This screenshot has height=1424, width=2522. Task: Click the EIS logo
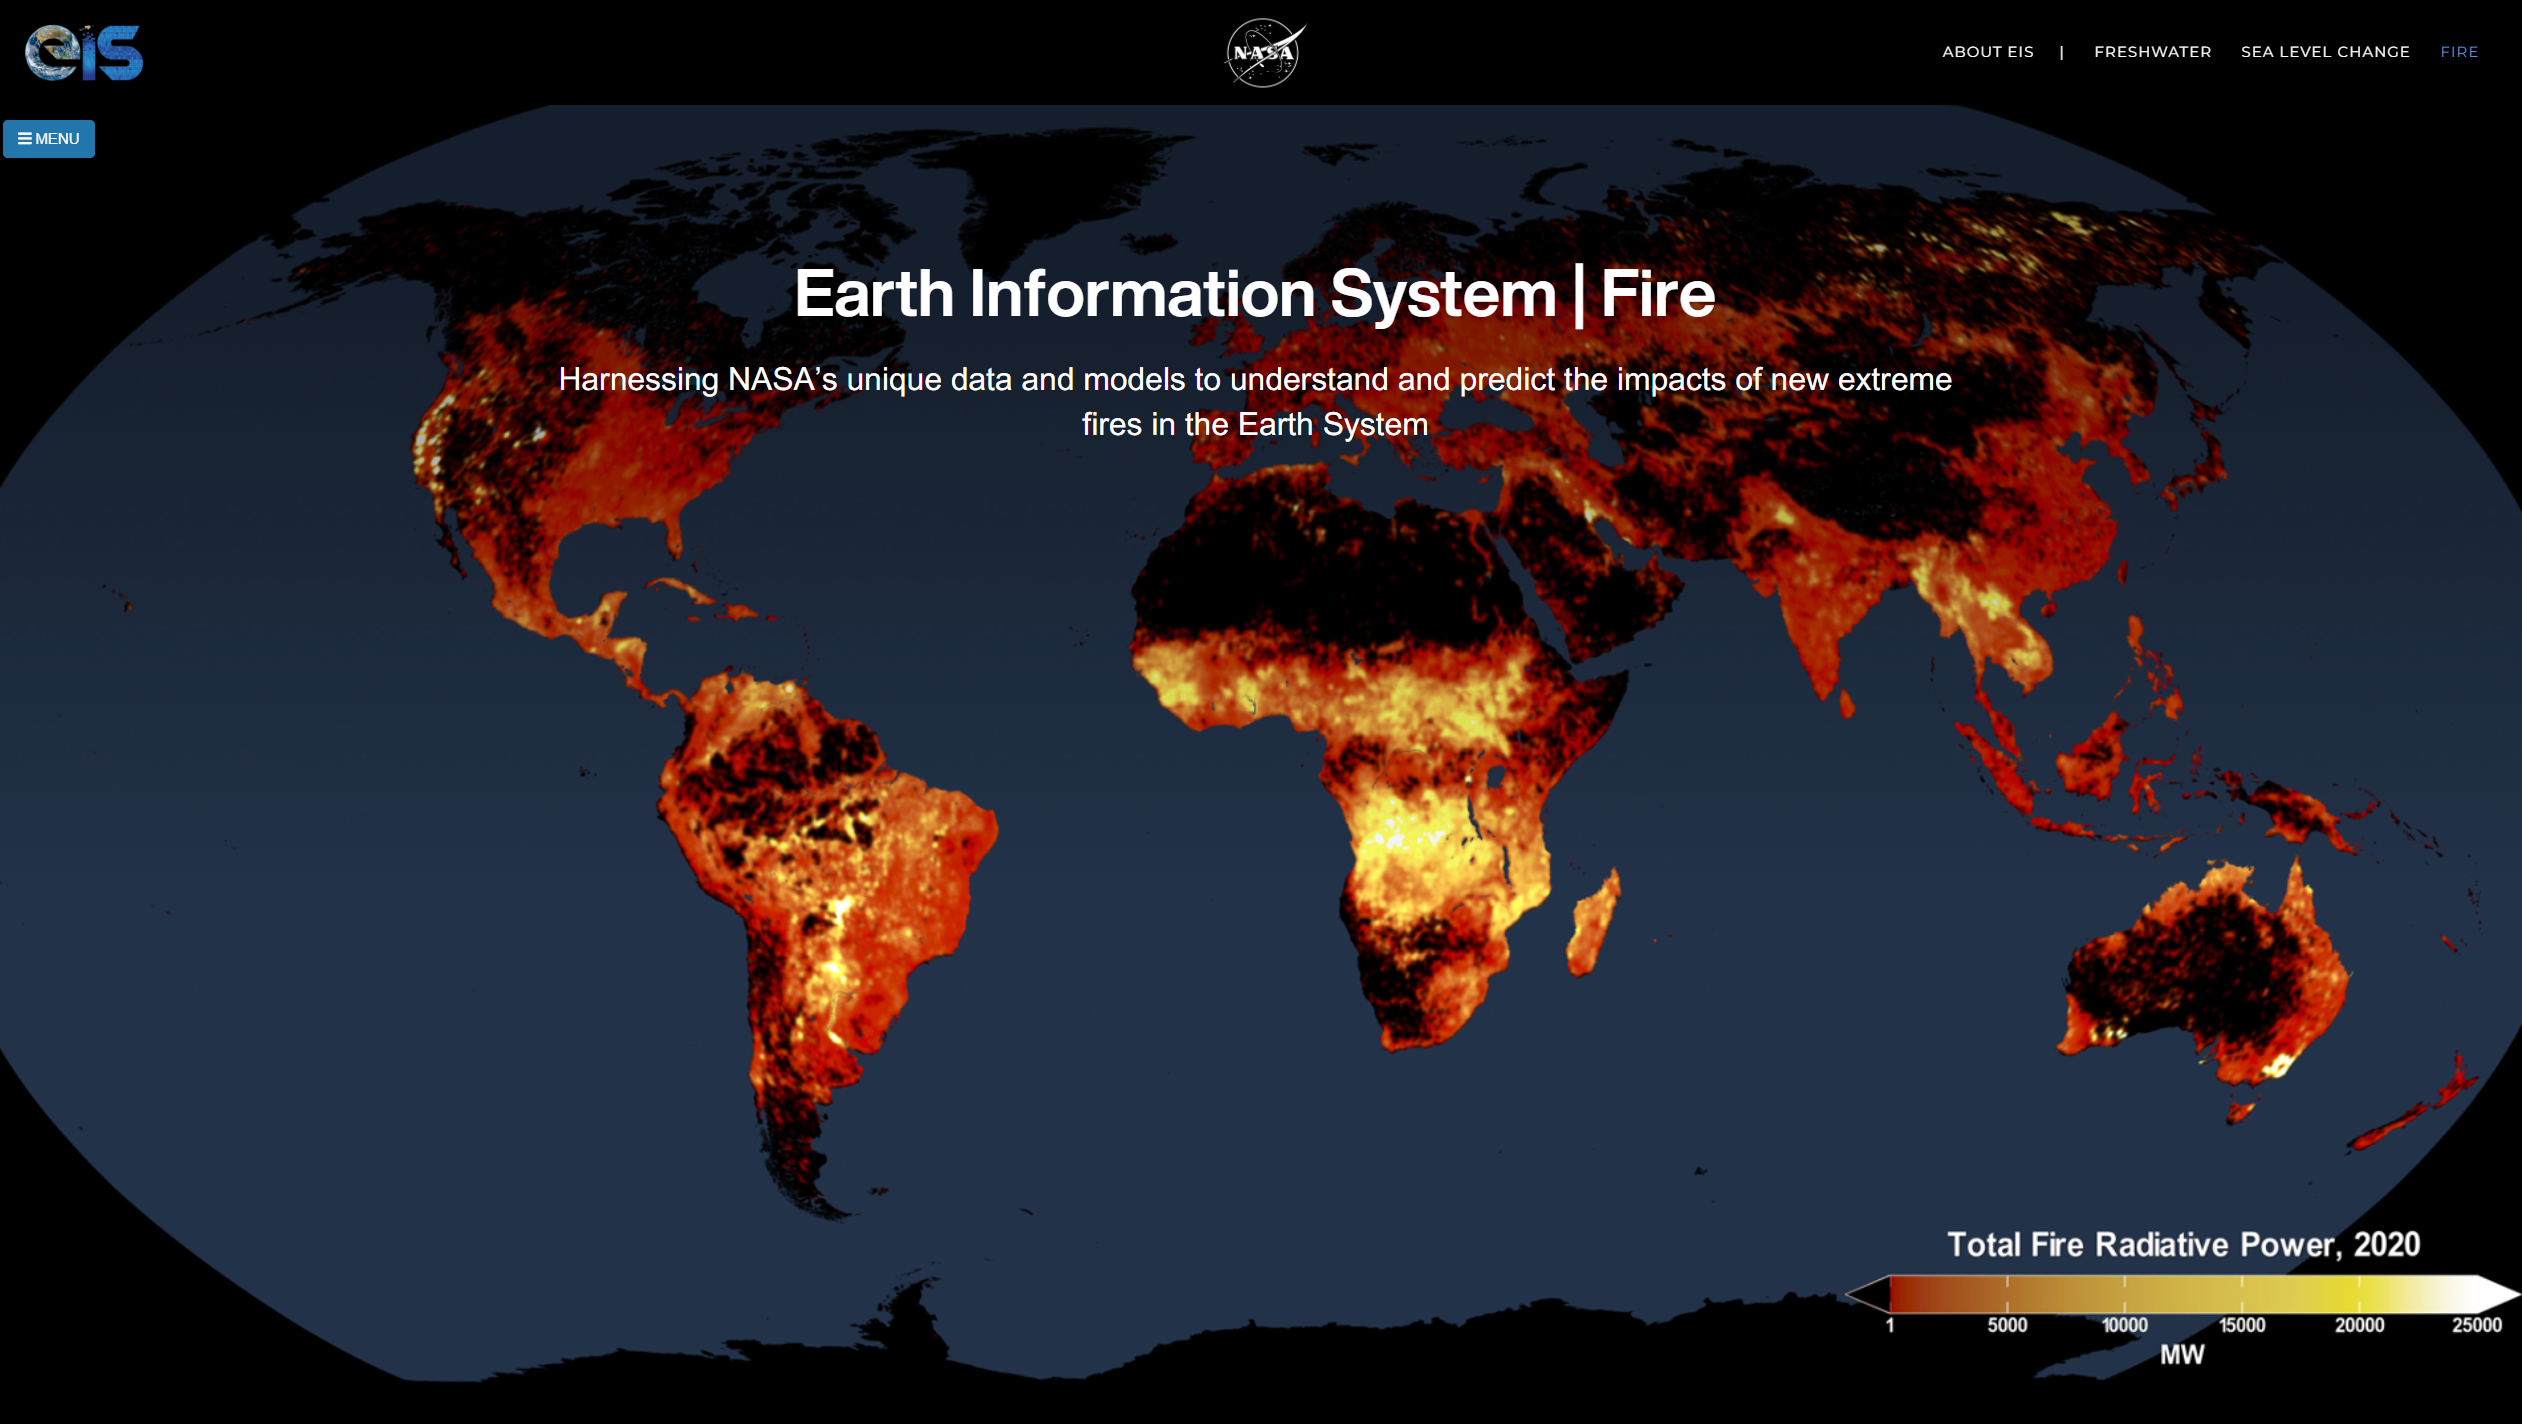click(x=84, y=52)
